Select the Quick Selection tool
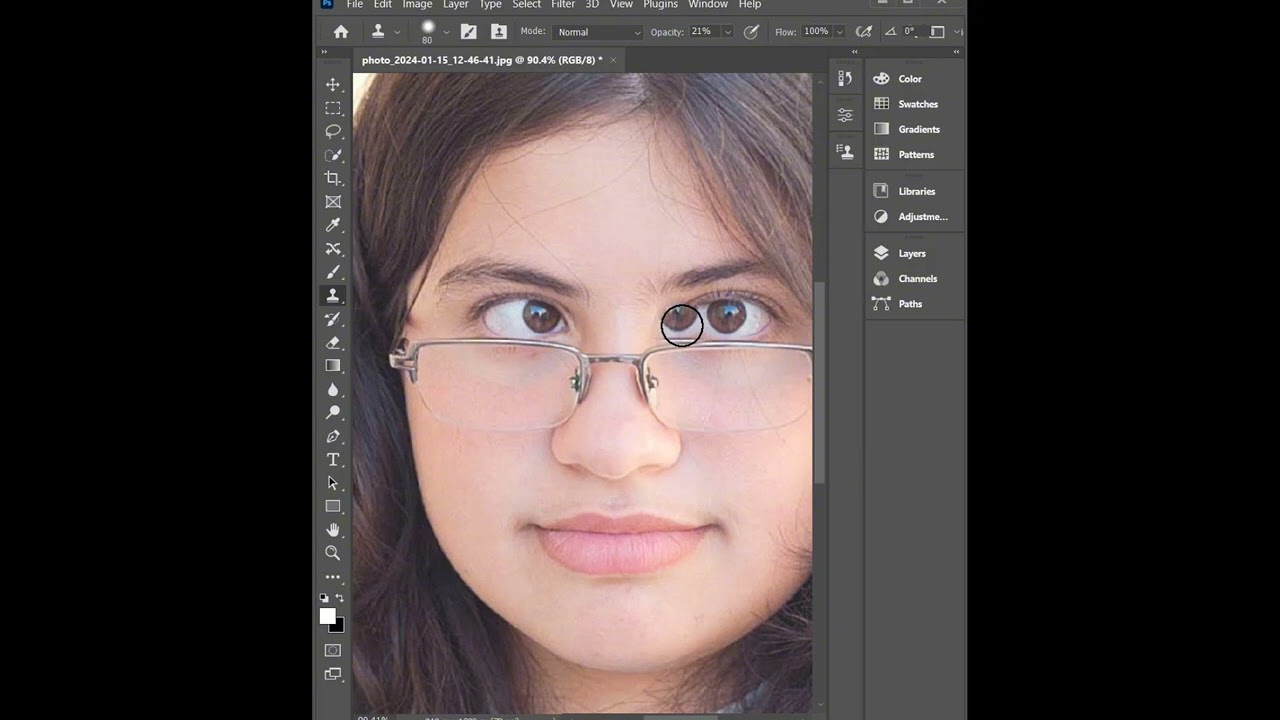The width and height of the screenshot is (1280, 720). [x=333, y=155]
